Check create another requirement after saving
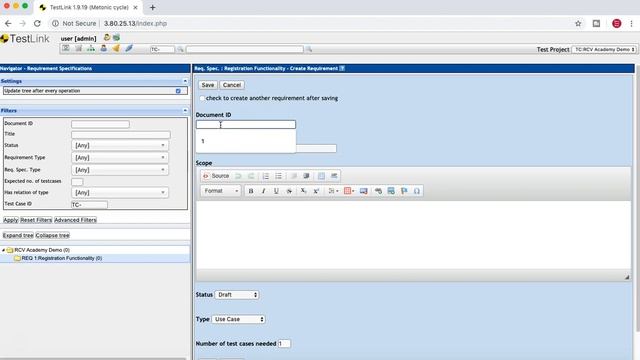The width and height of the screenshot is (640, 360). (202, 98)
